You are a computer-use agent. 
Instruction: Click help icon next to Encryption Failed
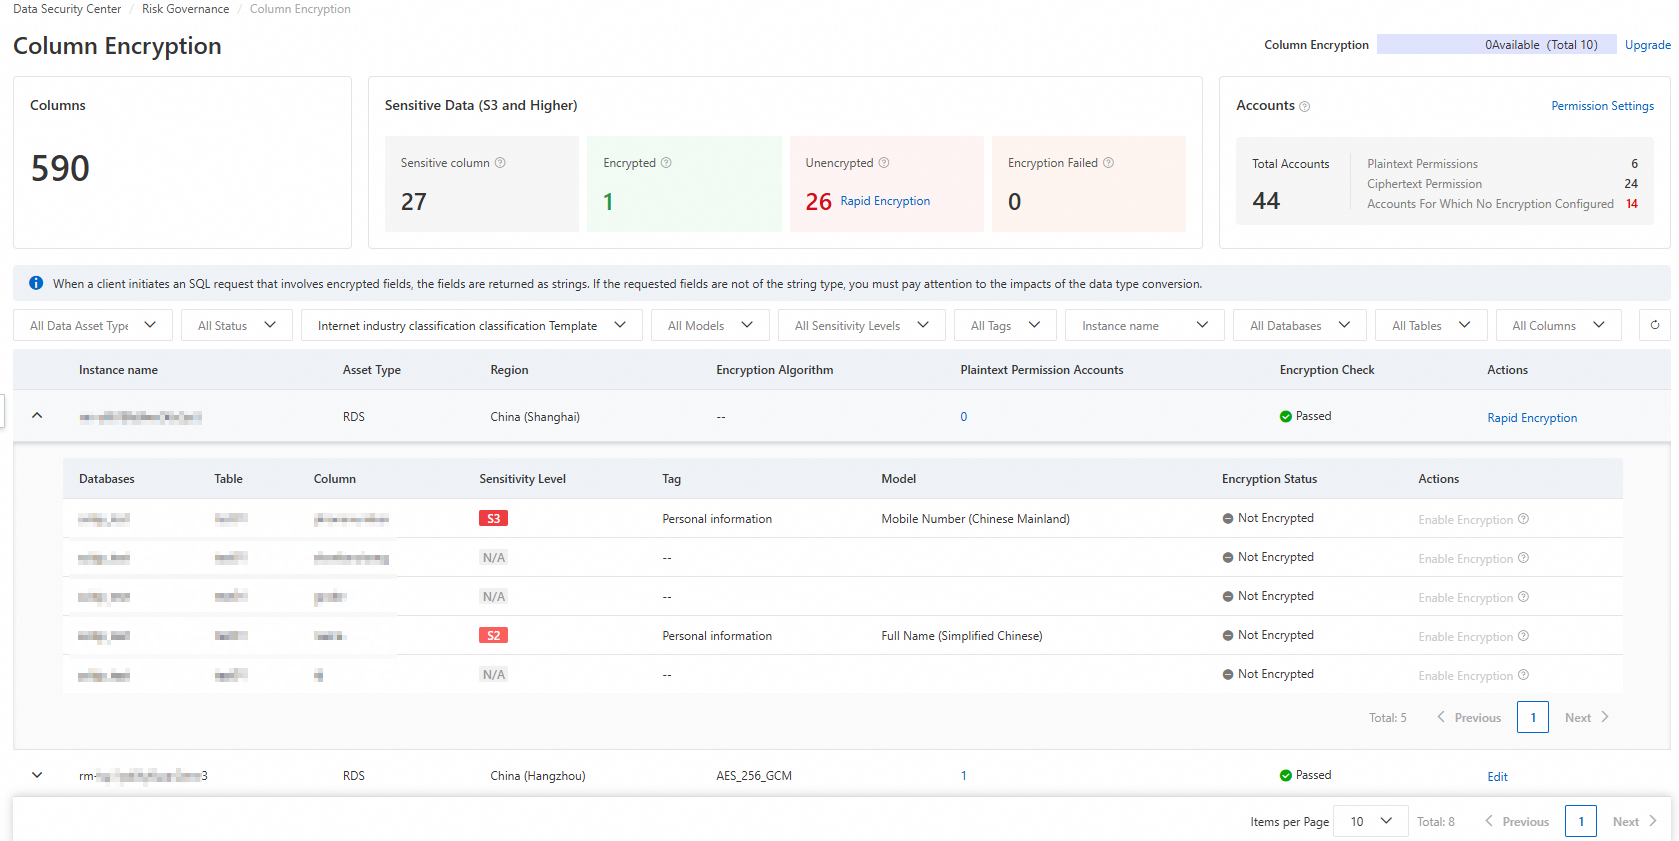click(1108, 163)
